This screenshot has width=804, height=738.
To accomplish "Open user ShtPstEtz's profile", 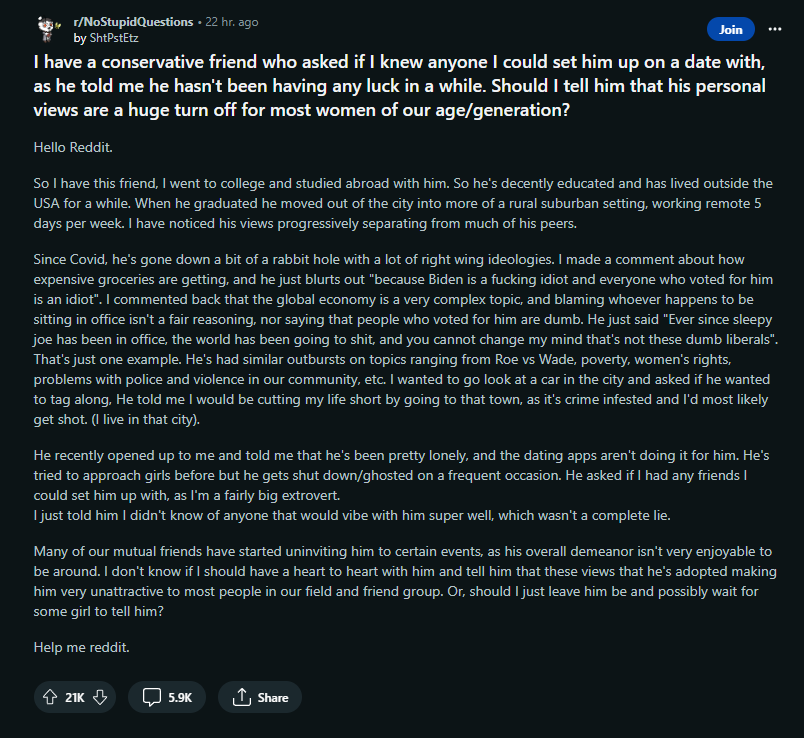I will [x=114, y=38].
